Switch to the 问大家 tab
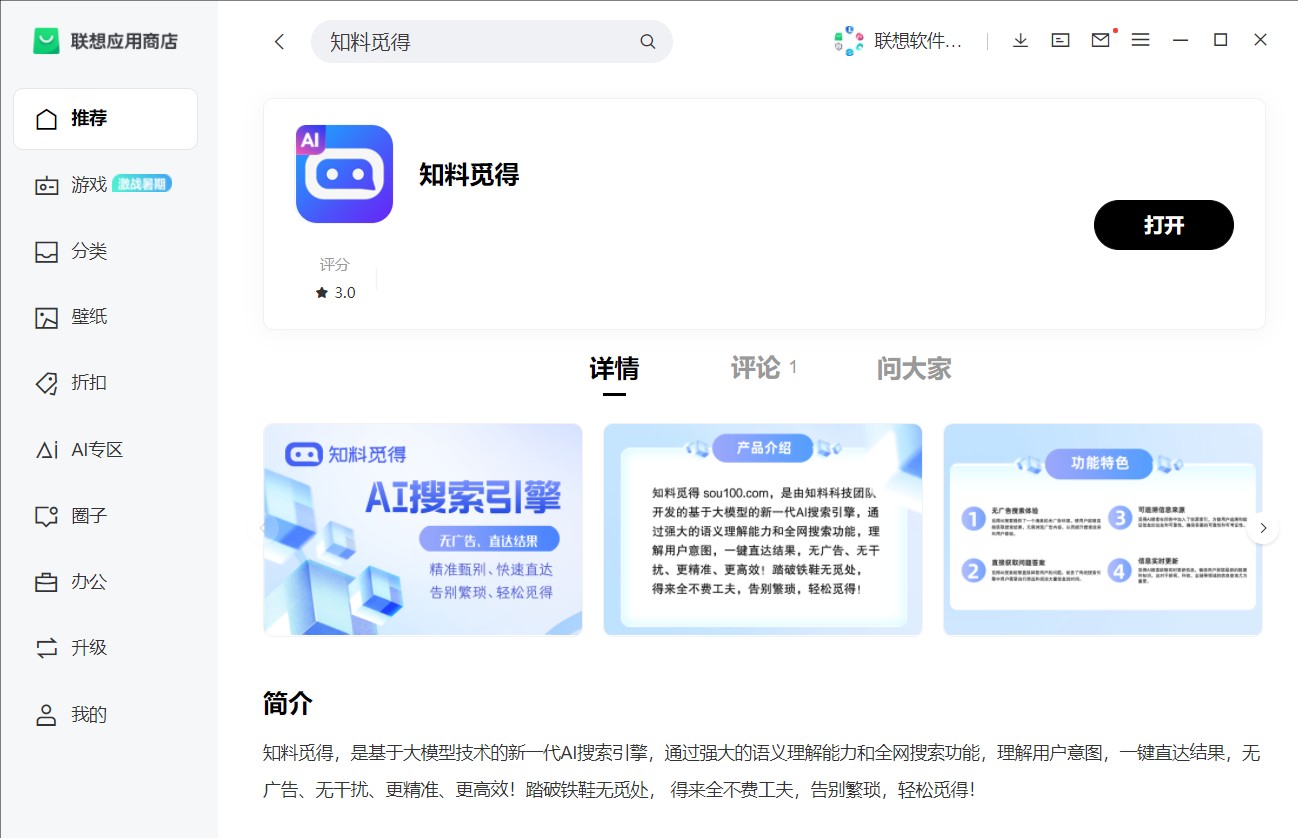1298x838 pixels. [914, 368]
